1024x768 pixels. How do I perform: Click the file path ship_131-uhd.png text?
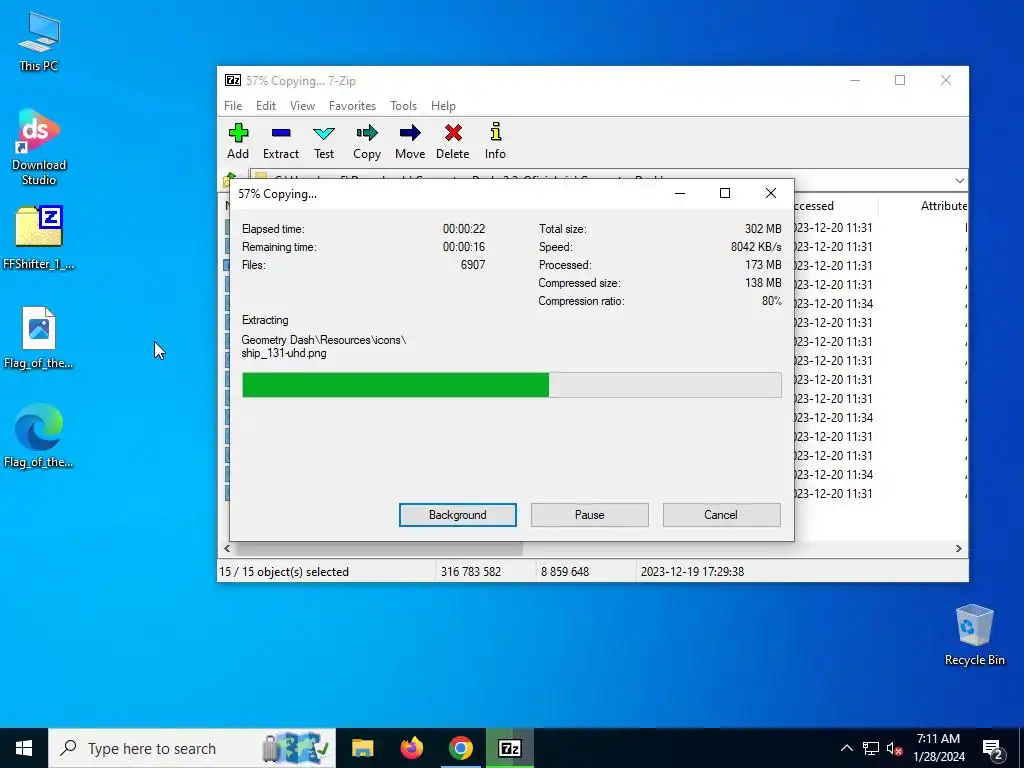284,353
